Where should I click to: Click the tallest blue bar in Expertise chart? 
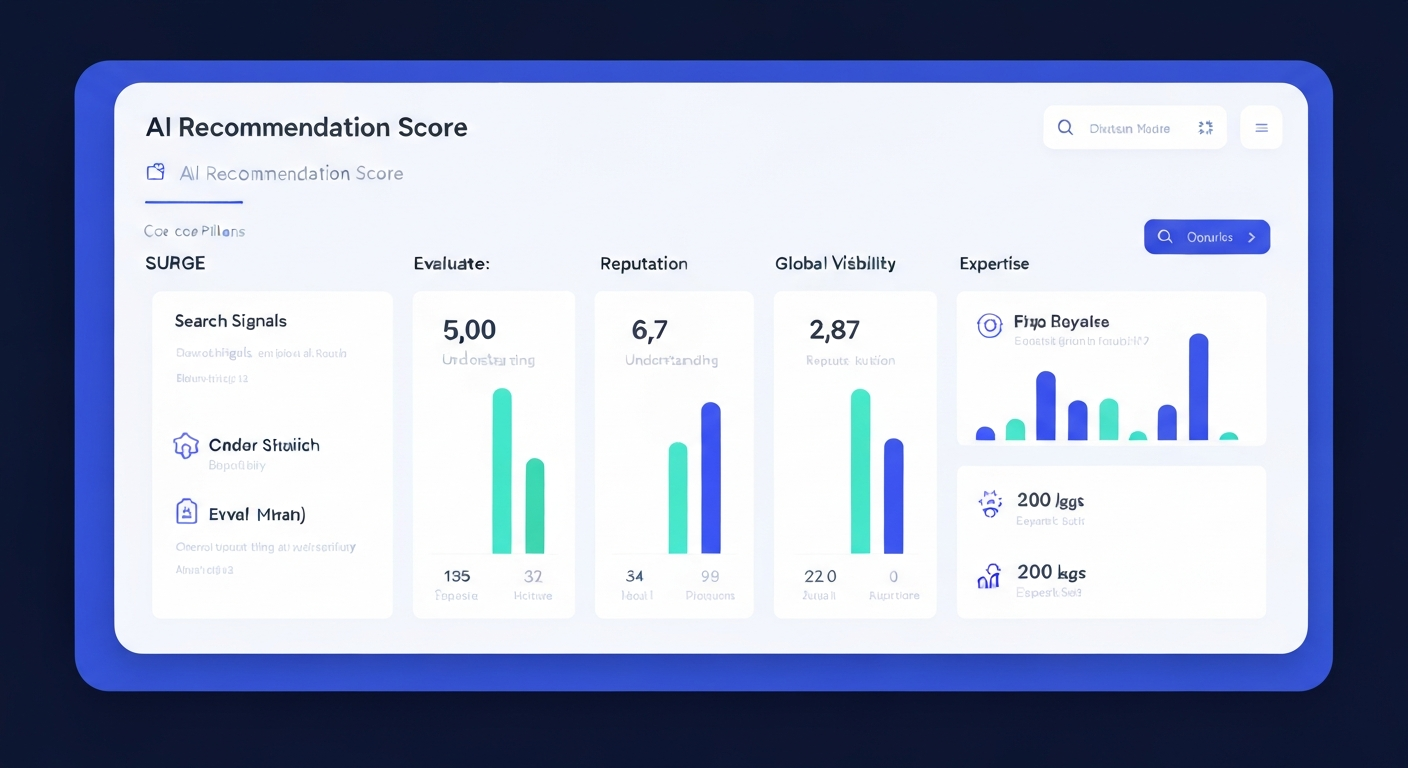[x=1198, y=387]
